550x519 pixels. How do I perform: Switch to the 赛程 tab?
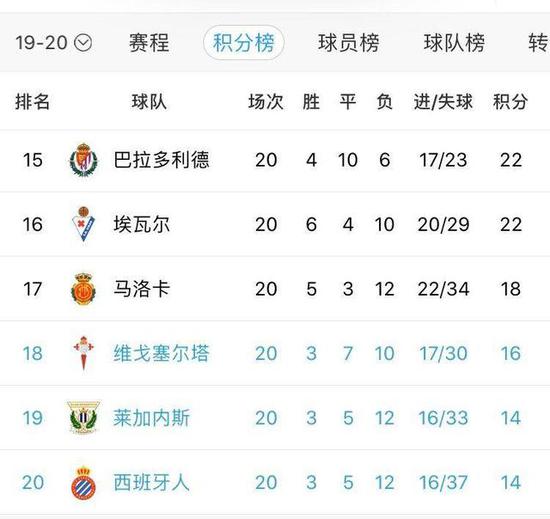tap(149, 43)
